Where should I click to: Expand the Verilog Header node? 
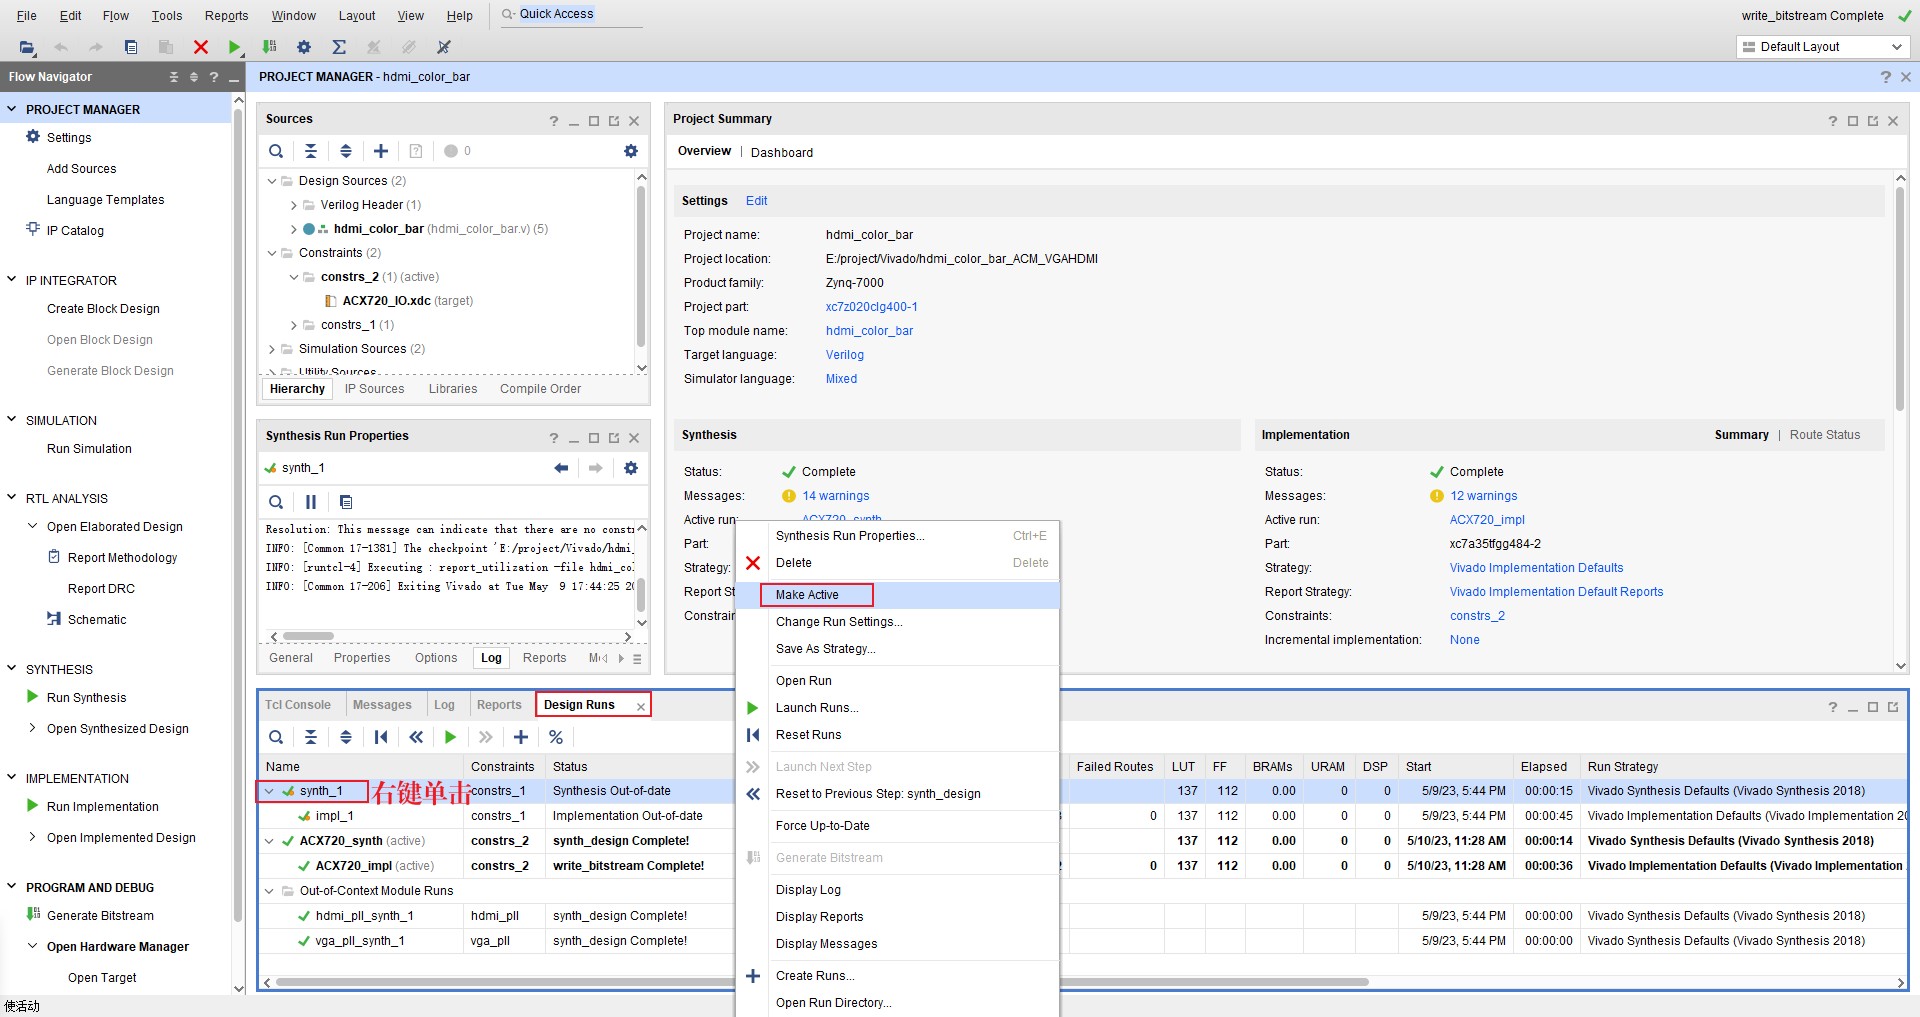click(293, 205)
